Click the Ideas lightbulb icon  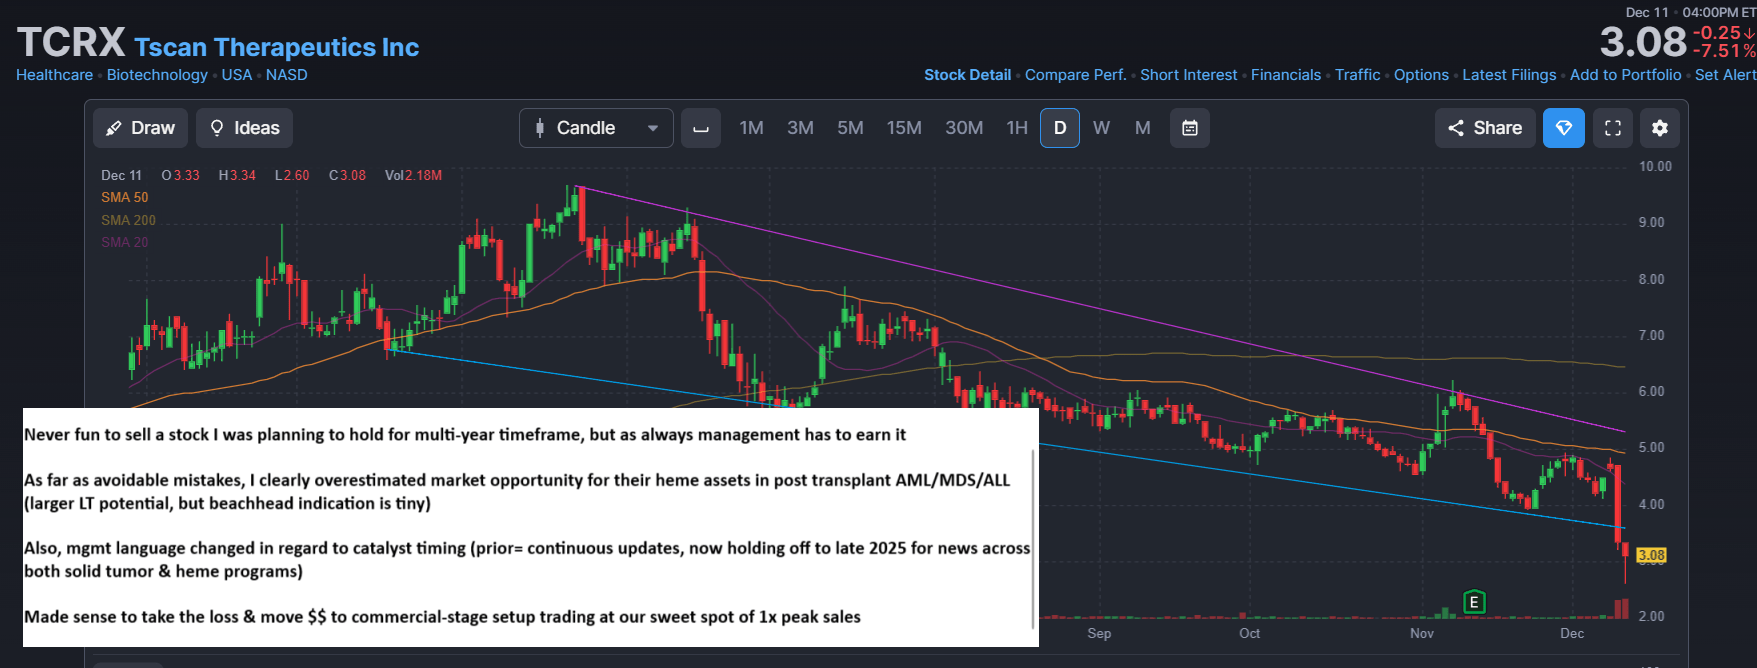(x=217, y=128)
